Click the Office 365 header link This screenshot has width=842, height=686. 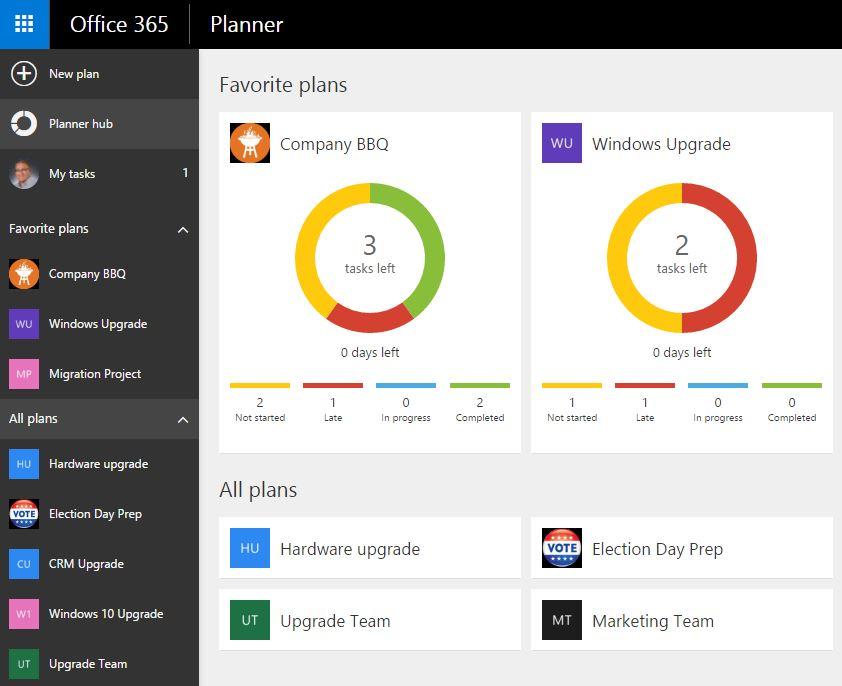click(x=119, y=24)
